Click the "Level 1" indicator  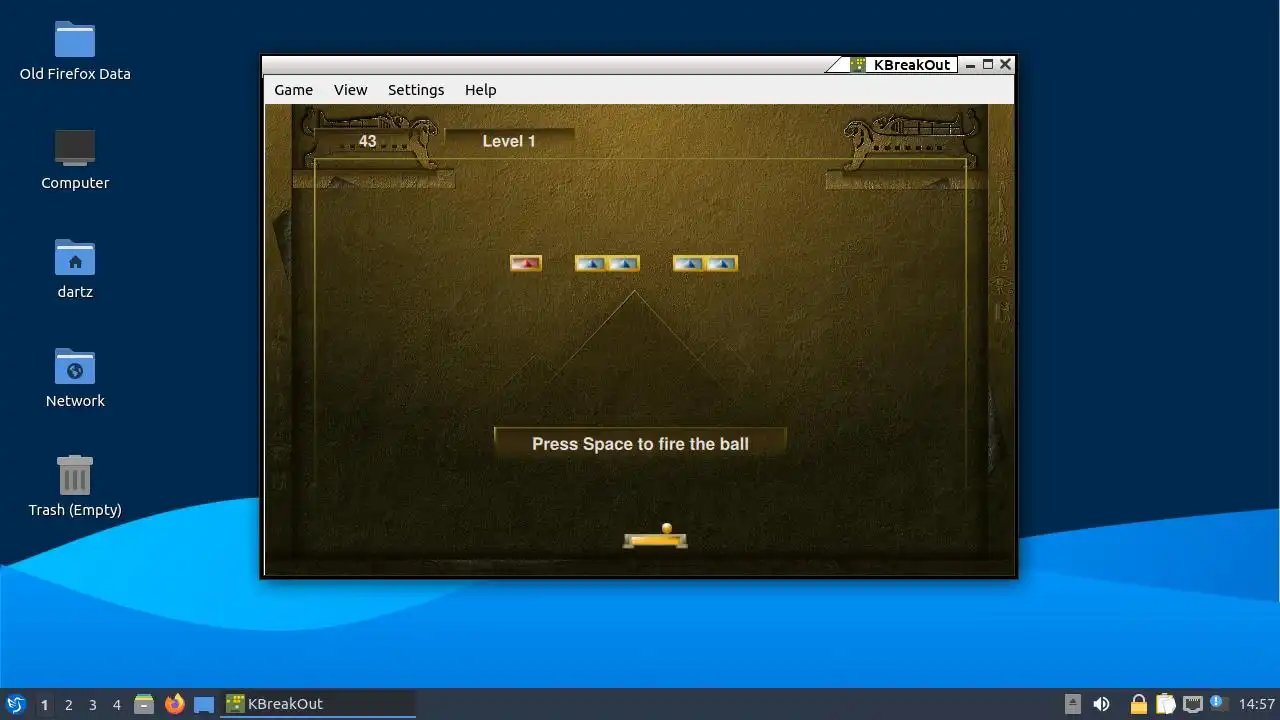click(509, 141)
